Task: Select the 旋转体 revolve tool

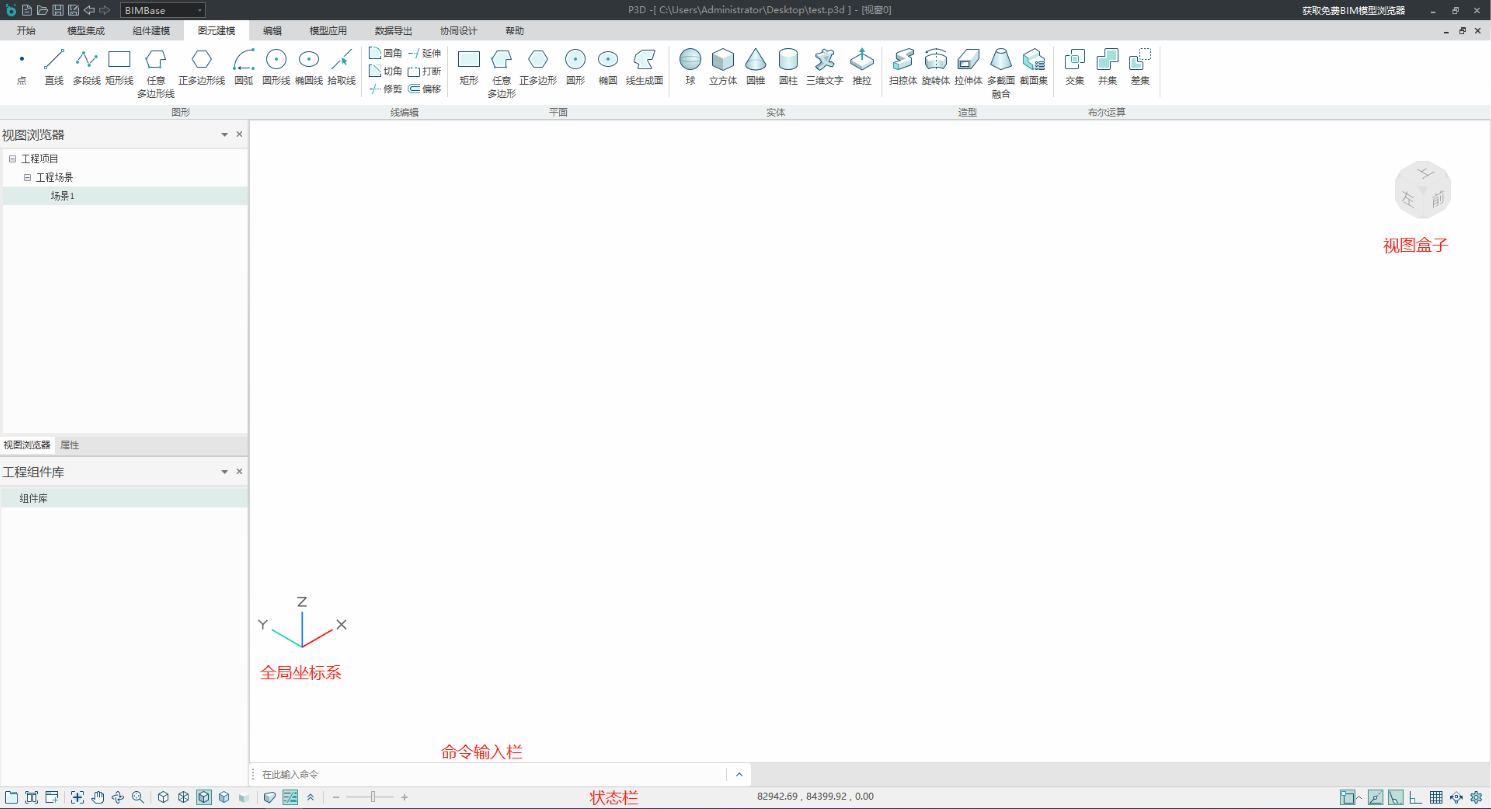Action: (936, 67)
